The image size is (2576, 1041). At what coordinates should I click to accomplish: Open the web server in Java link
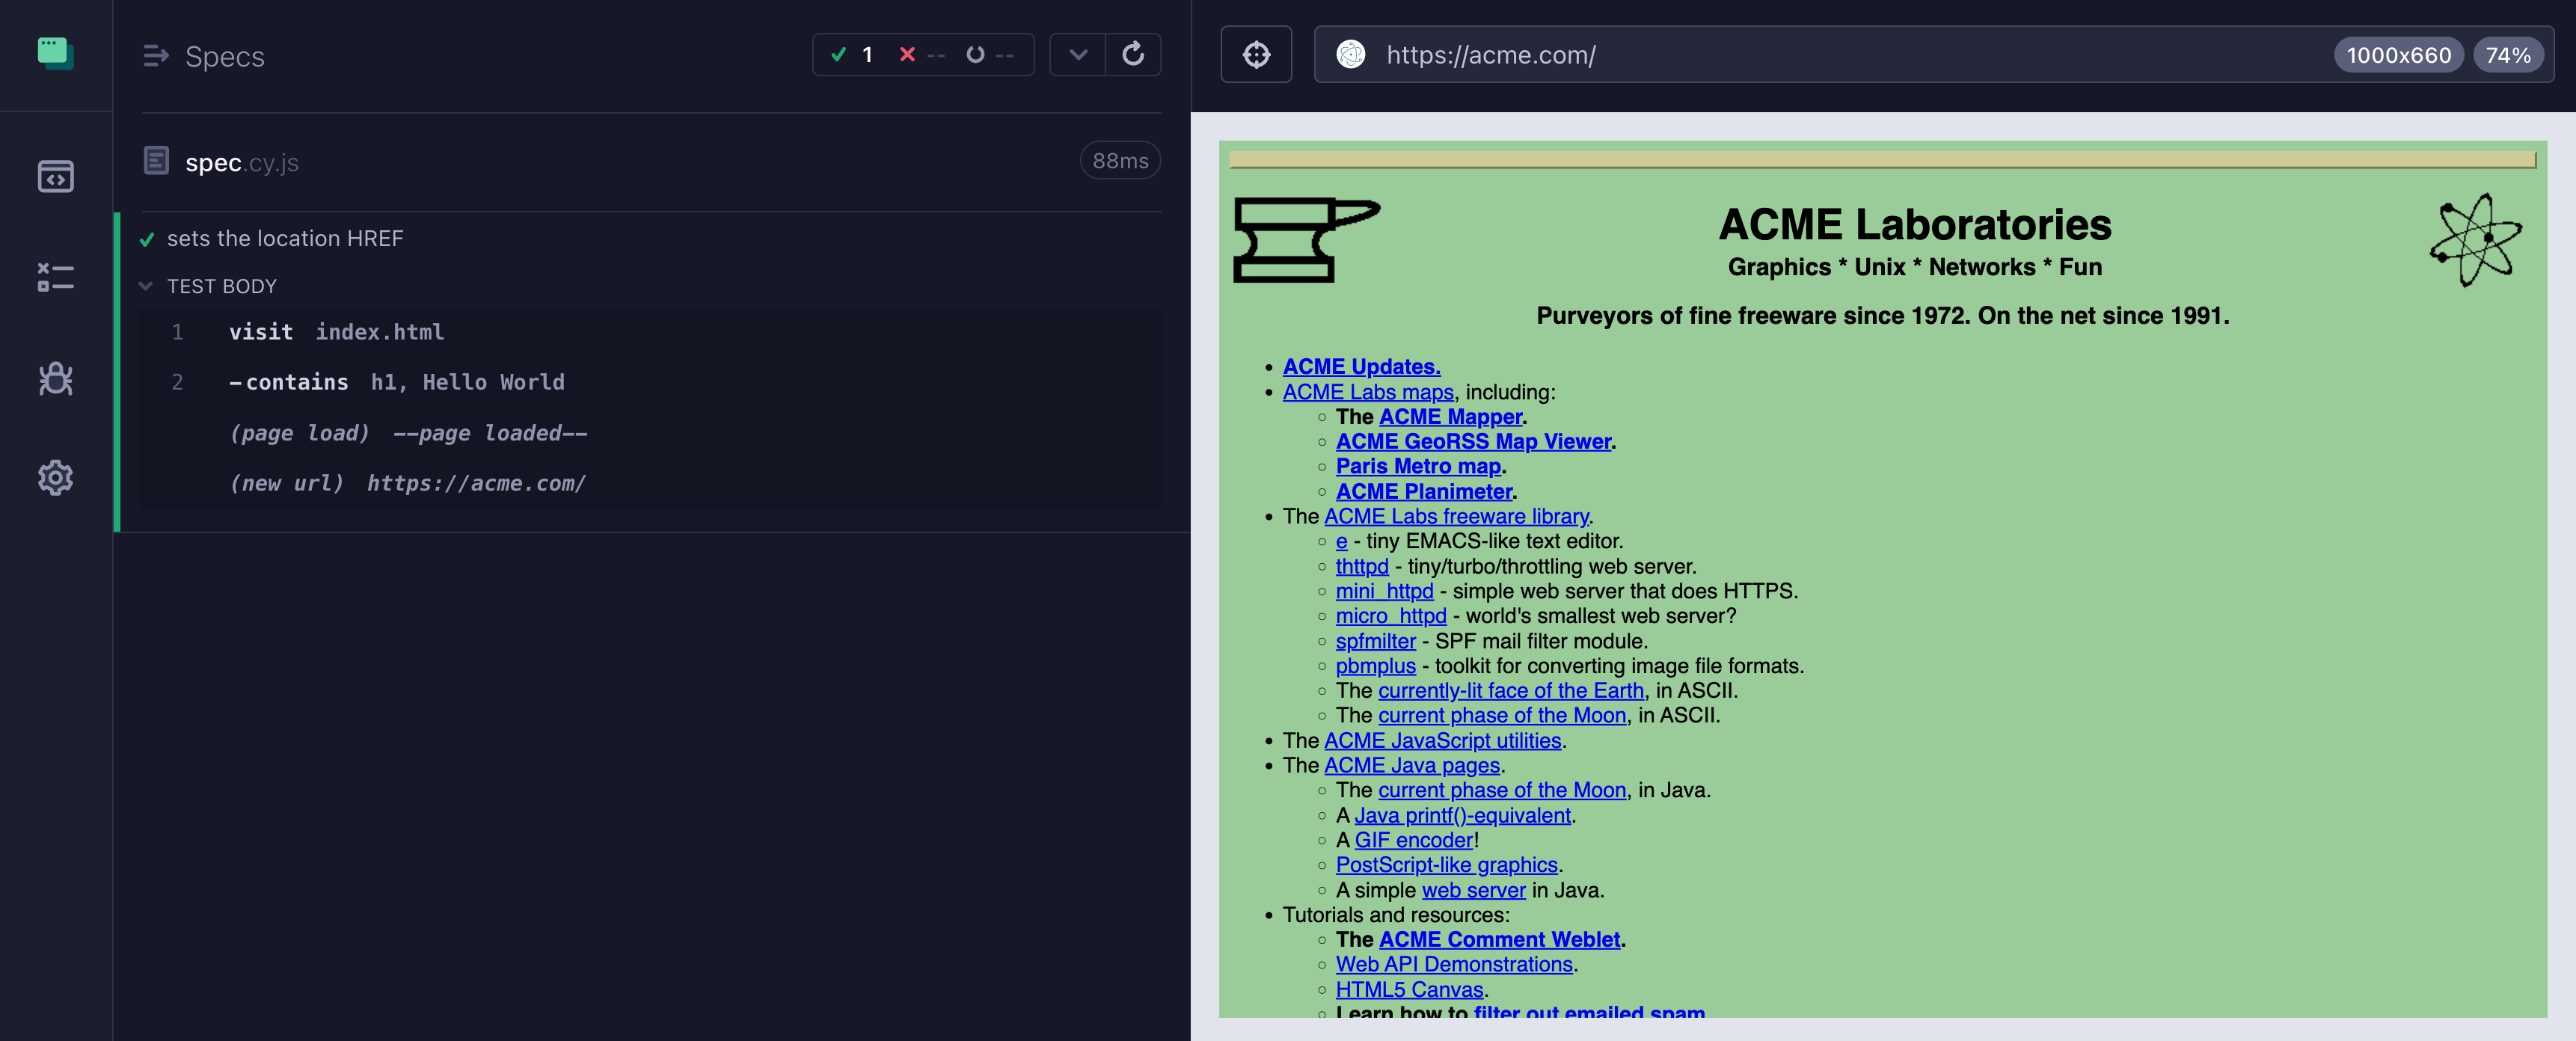click(1473, 890)
